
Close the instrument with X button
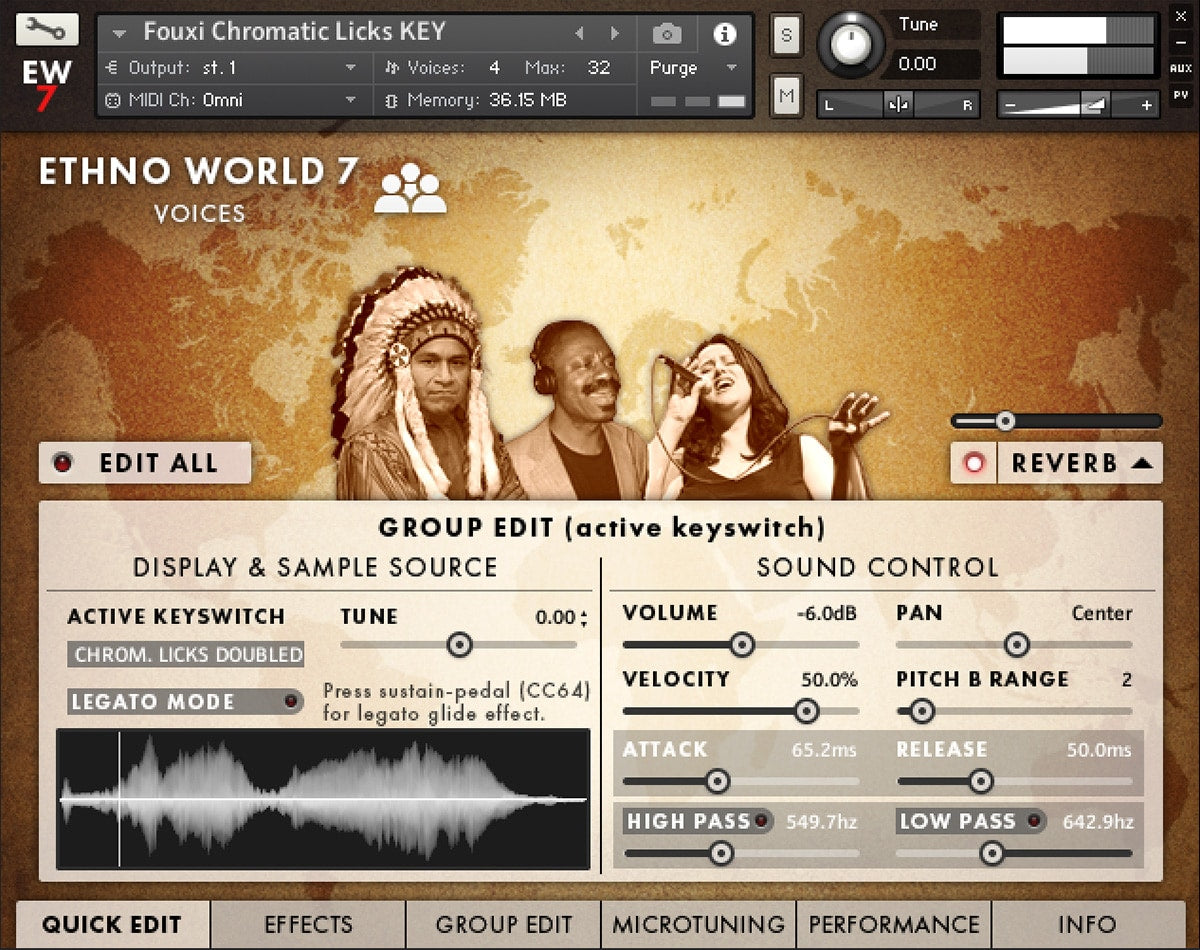point(1181,17)
